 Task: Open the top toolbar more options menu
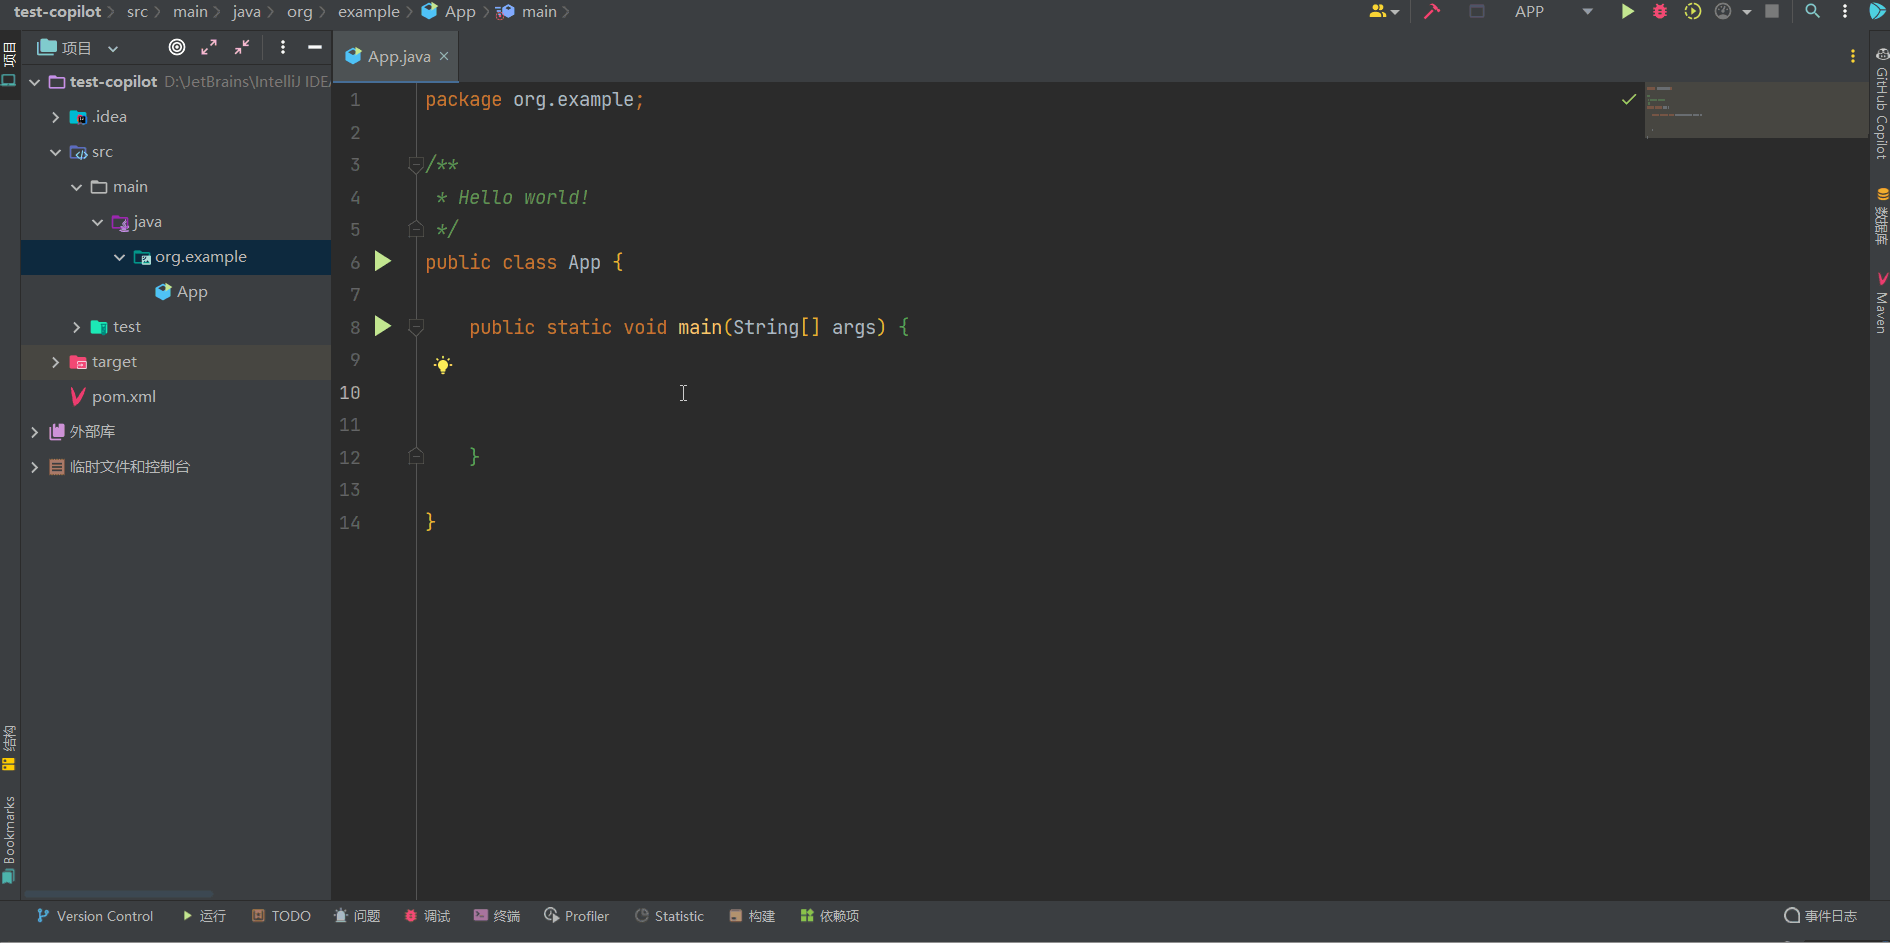(1845, 12)
